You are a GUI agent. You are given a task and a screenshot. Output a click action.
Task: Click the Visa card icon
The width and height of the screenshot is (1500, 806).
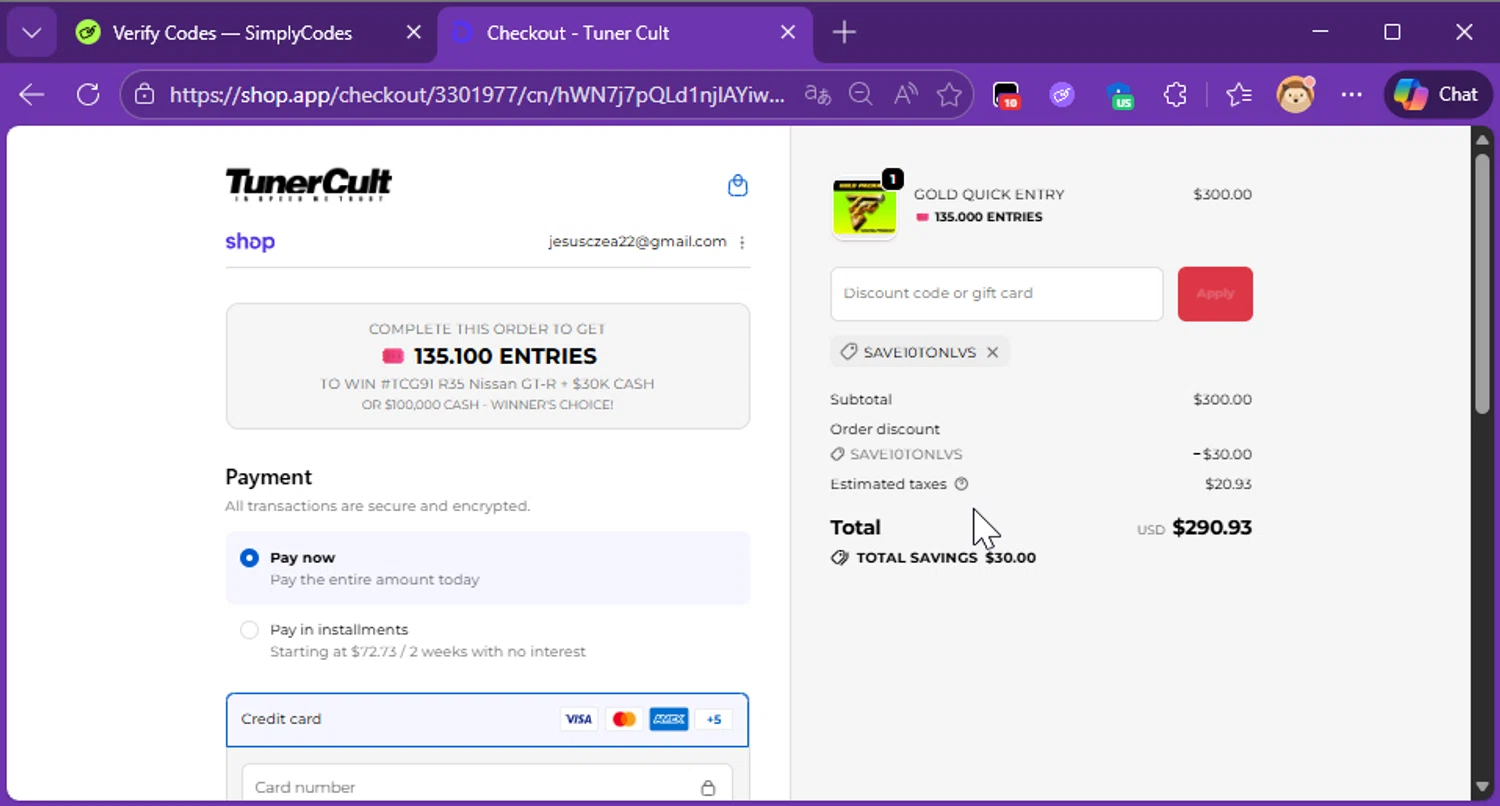578,719
